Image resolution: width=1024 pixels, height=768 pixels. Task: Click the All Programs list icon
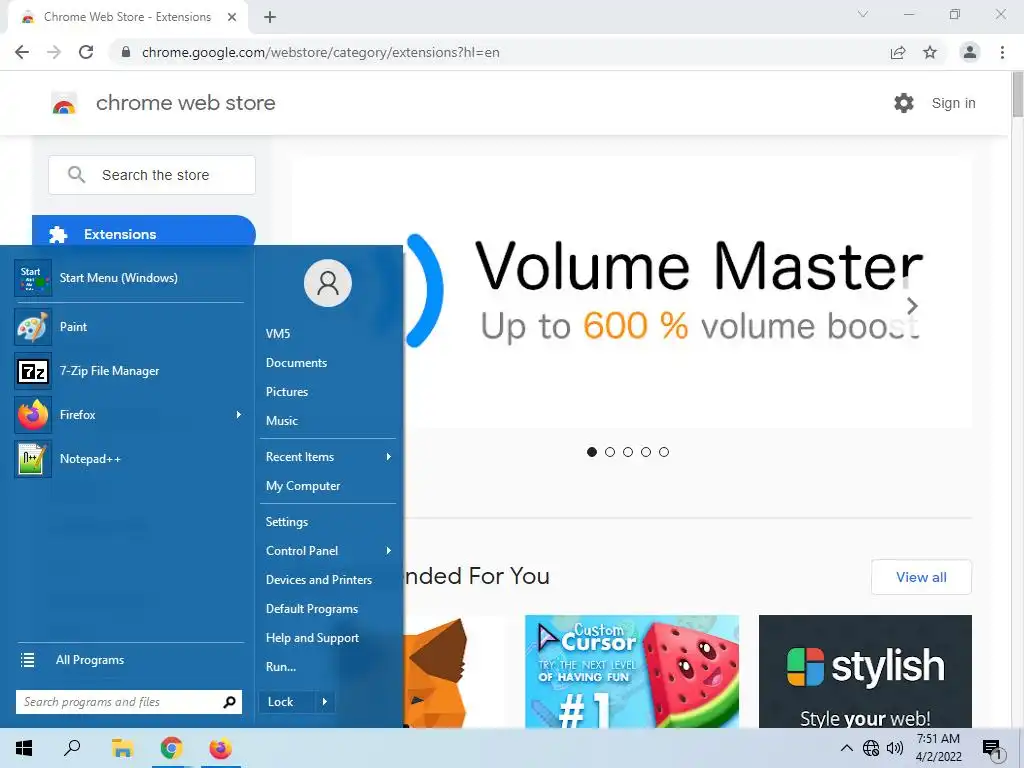(27, 660)
